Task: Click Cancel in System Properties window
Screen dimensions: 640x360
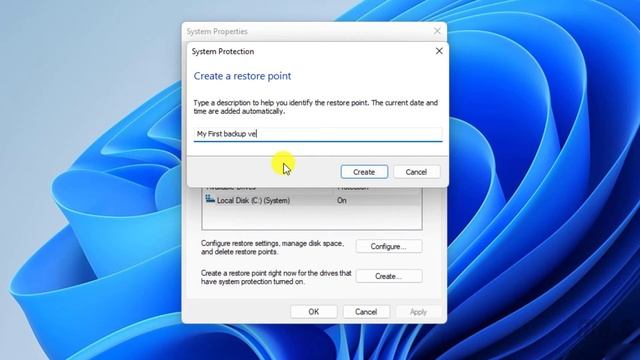Action: tap(366, 312)
